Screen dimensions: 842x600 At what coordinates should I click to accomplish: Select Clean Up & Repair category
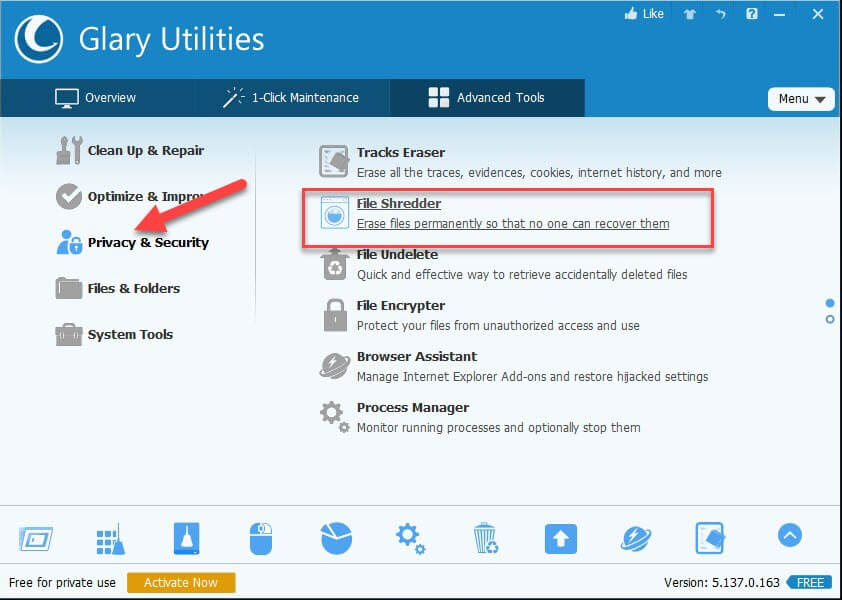coord(130,150)
